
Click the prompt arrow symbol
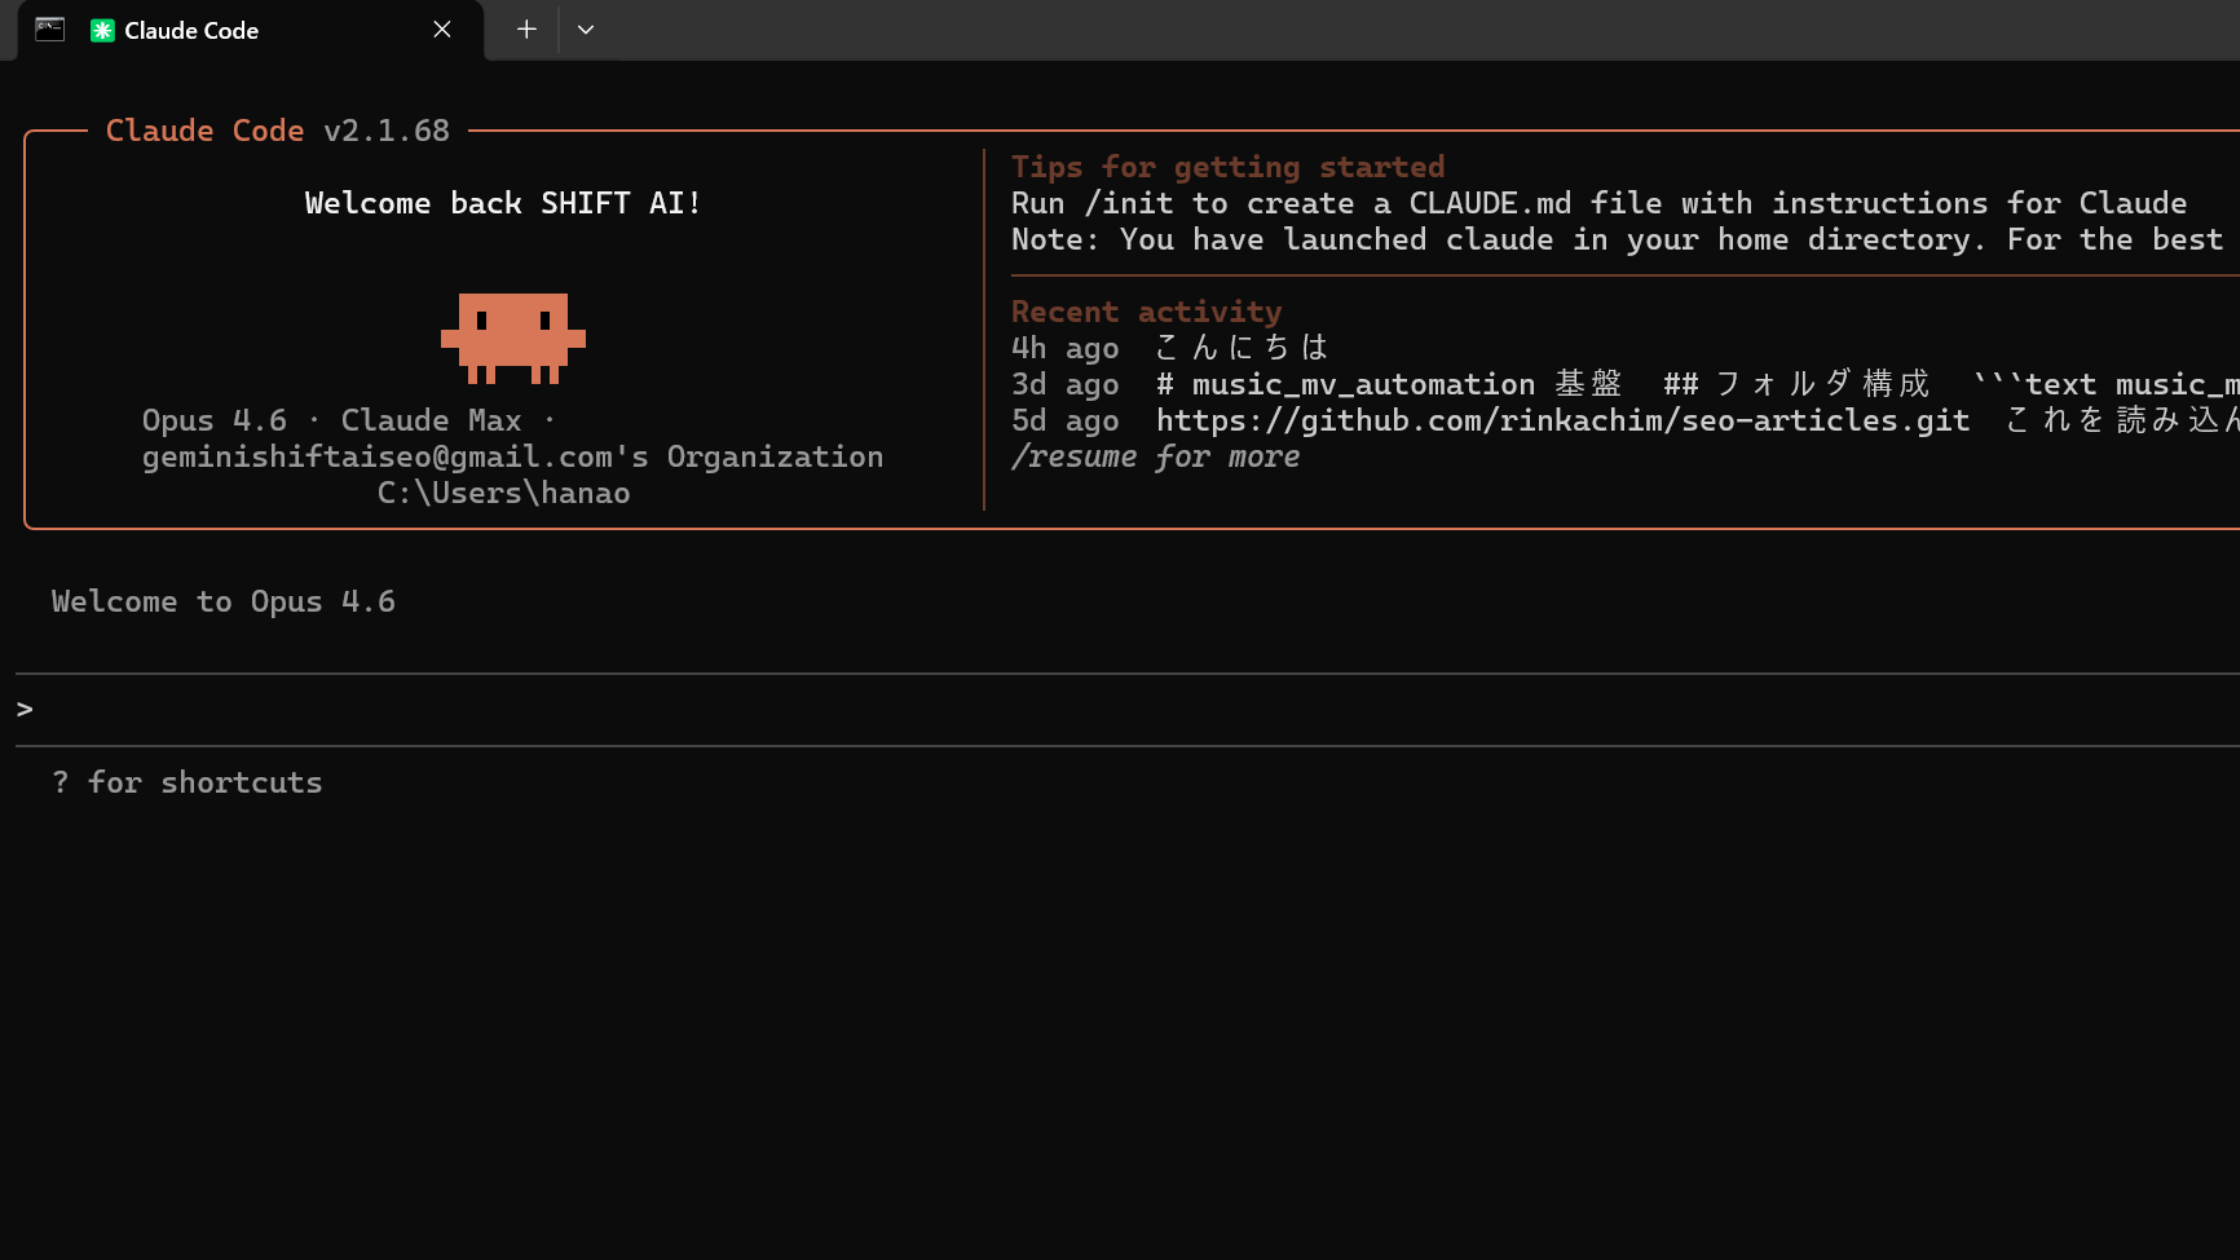pos(25,710)
